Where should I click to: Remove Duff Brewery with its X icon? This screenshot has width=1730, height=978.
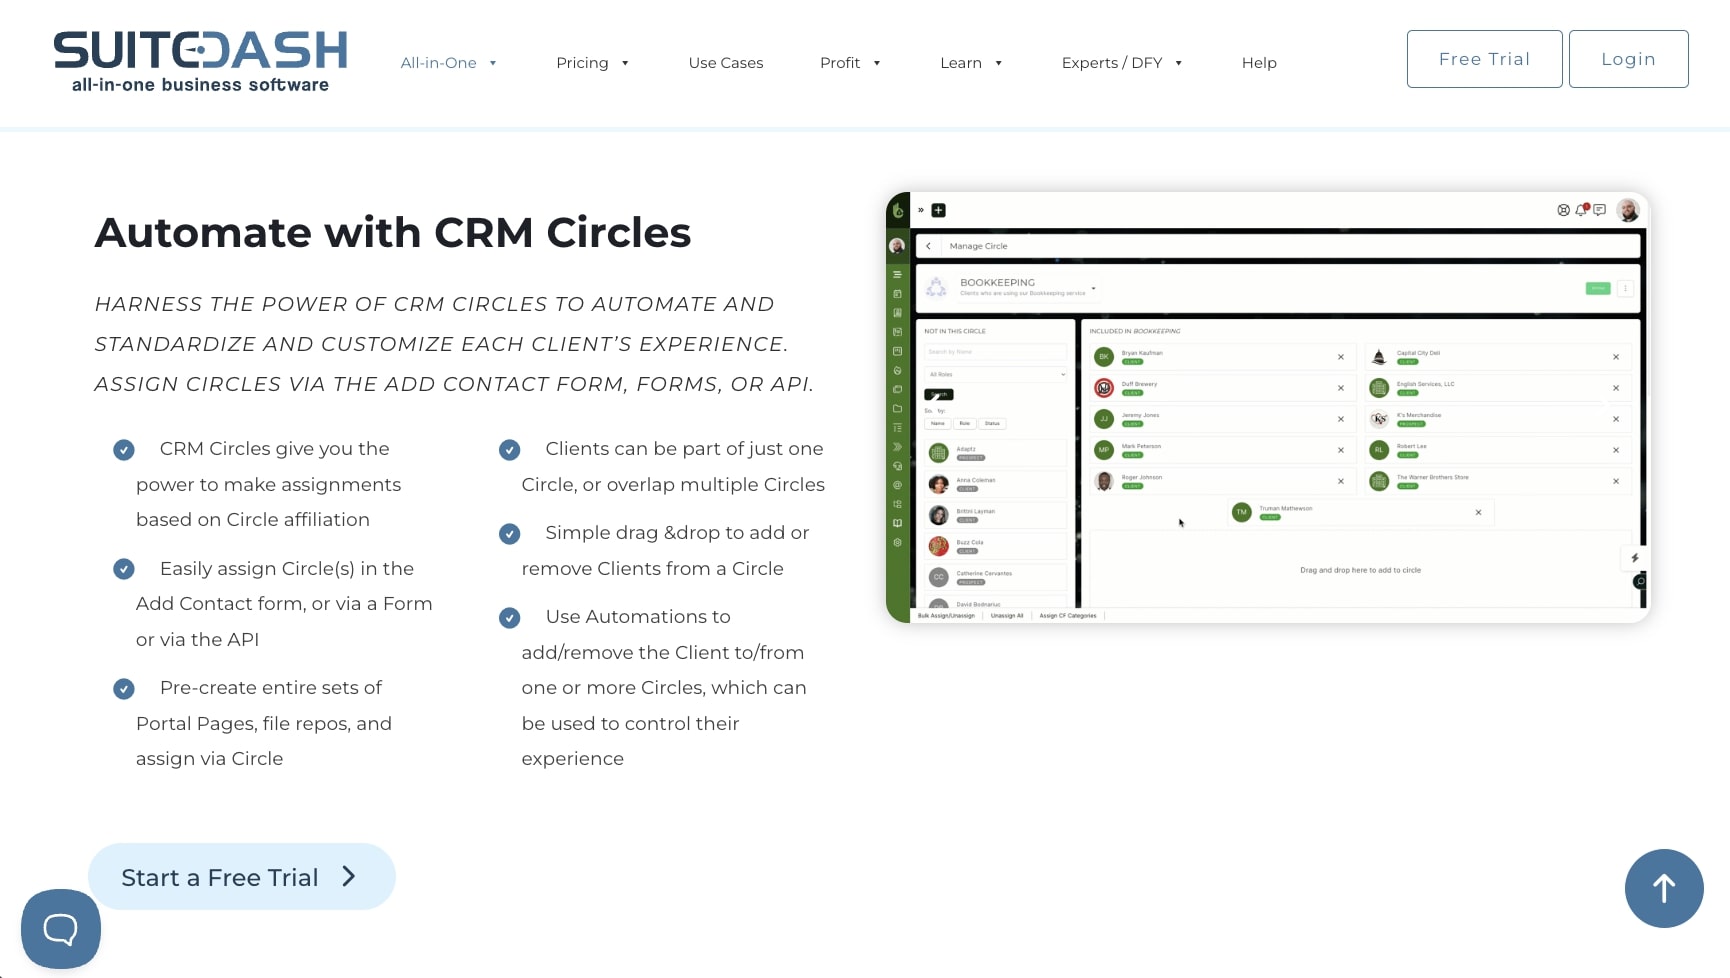(x=1341, y=388)
